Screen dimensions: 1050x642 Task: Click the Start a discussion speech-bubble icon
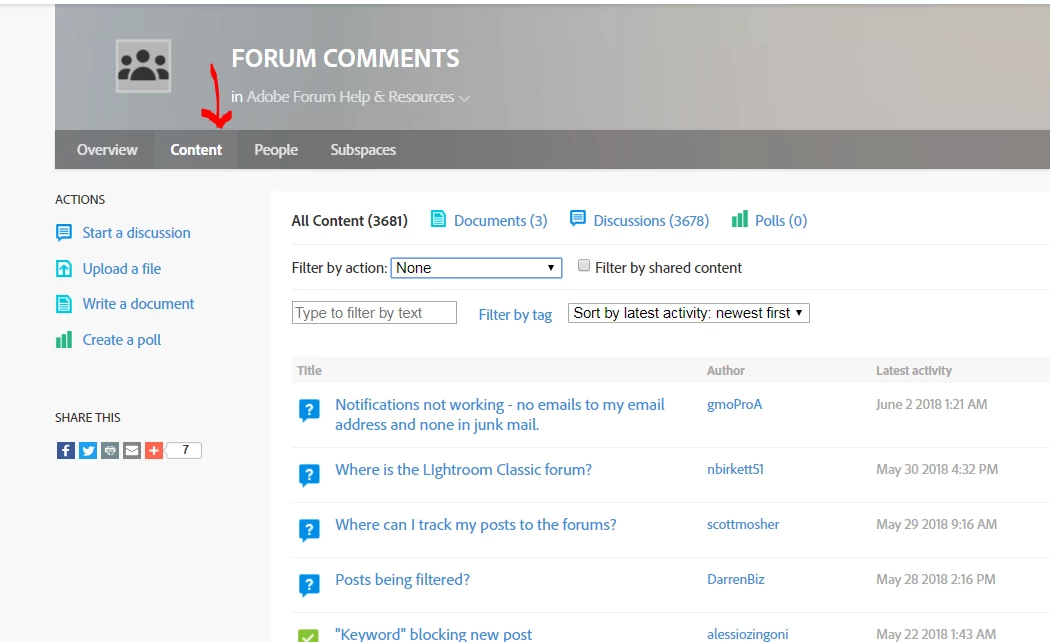tap(64, 233)
